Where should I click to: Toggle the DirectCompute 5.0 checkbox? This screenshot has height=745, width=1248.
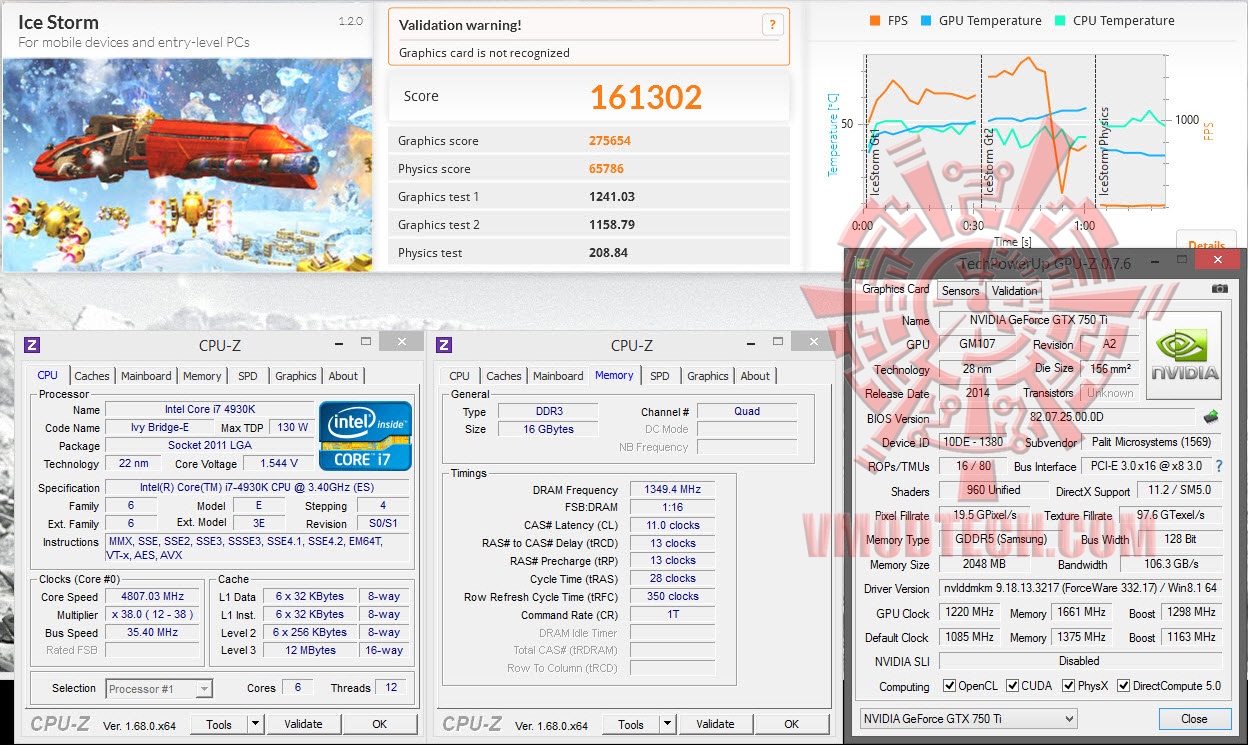tap(1123, 686)
